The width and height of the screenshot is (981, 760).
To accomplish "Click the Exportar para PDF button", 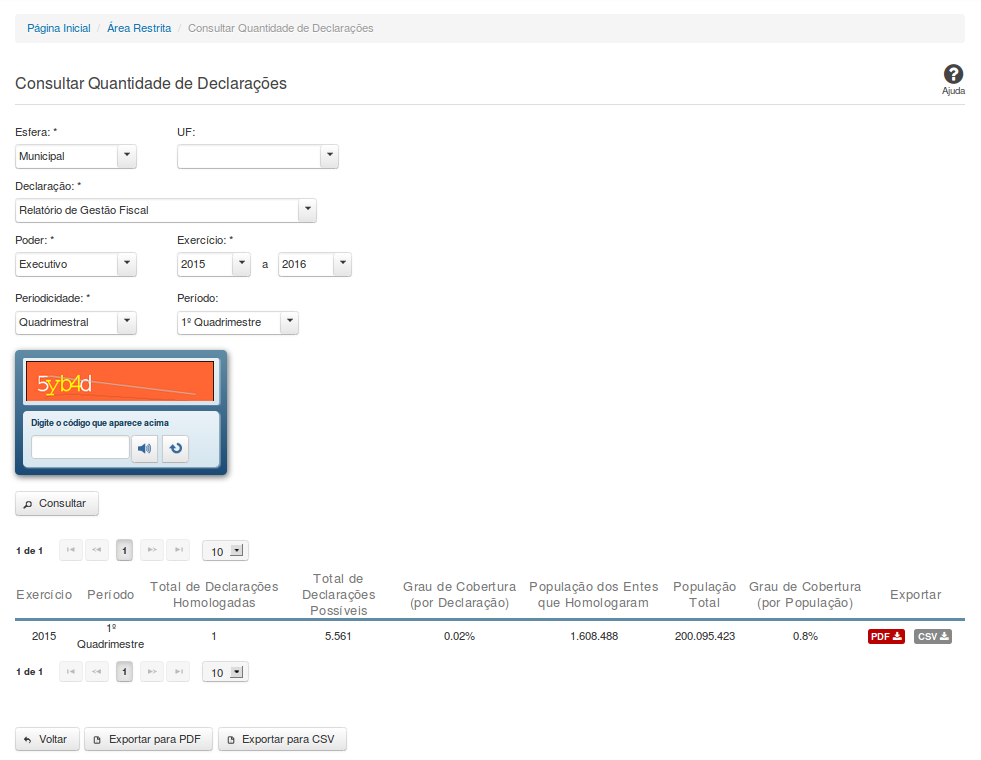I will (x=147, y=740).
